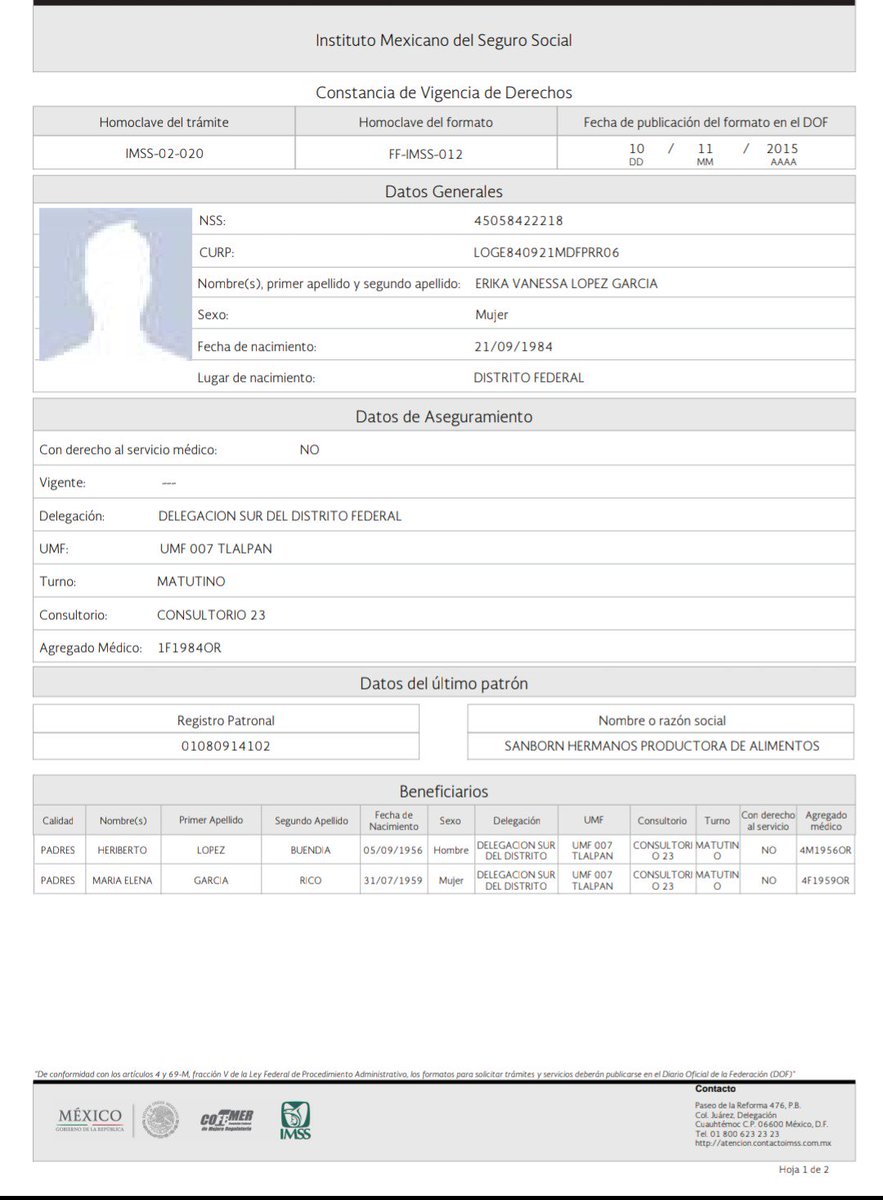Click the COFEMER logo in footer
This screenshot has height=1200, width=883.
(227, 1120)
